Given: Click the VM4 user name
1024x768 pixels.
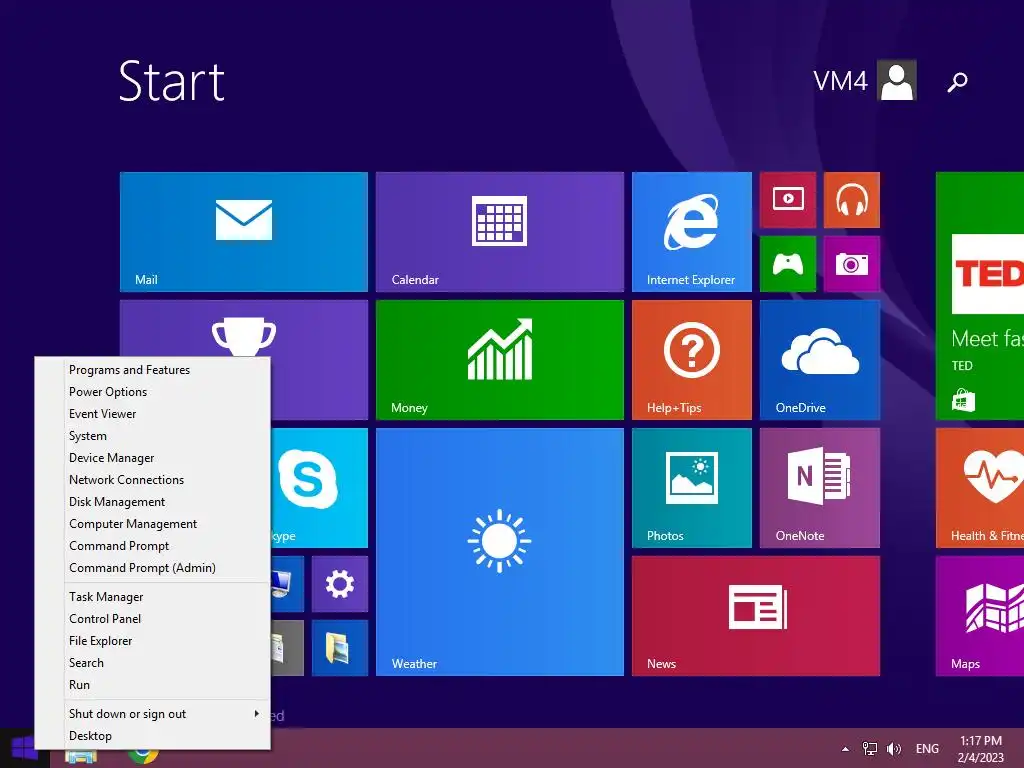Looking at the screenshot, I should coord(840,81).
